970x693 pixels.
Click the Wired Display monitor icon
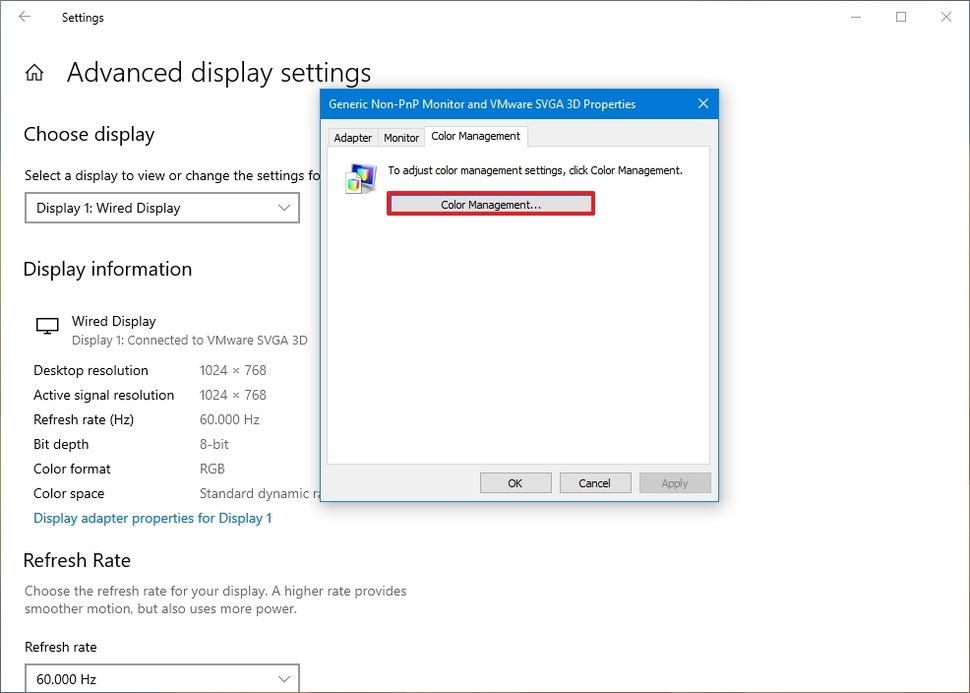click(46, 325)
